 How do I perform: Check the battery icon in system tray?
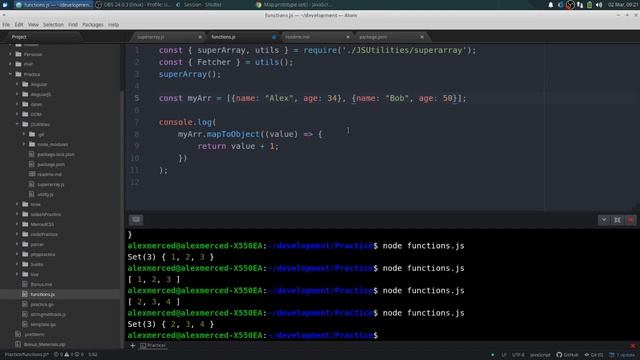tap(589, 5)
